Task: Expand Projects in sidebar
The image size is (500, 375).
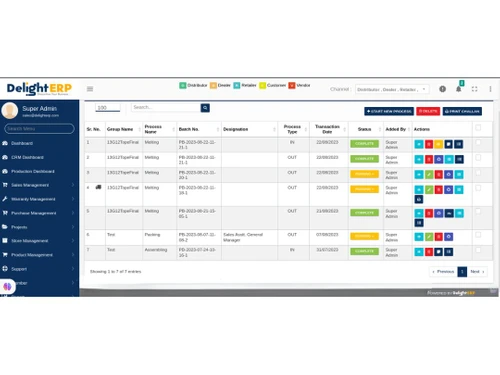Action: pyautogui.click(x=39, y=227)
